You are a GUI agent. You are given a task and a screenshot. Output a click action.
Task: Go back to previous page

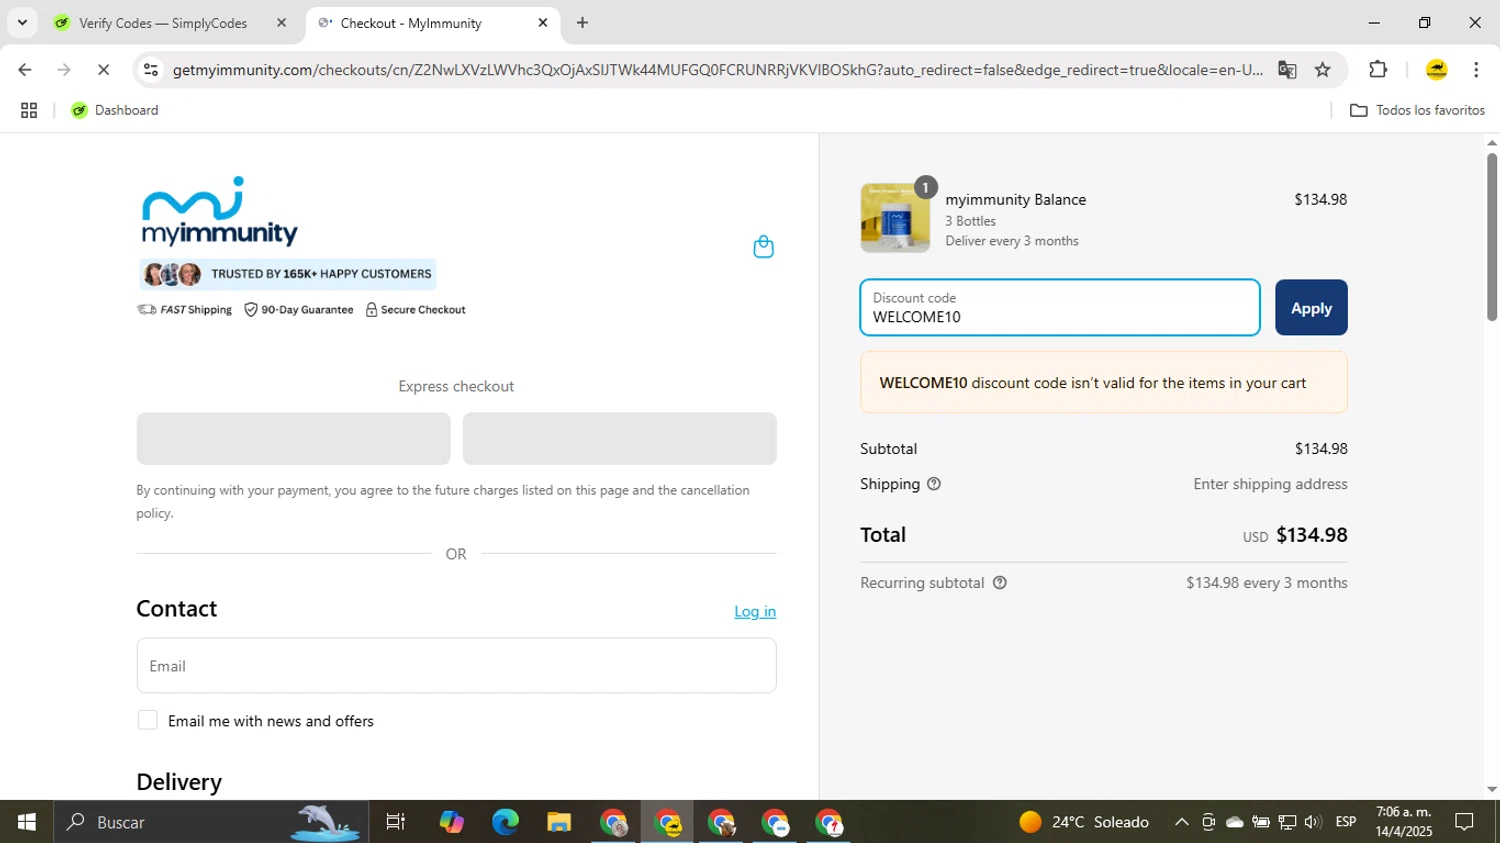(24, 70)
